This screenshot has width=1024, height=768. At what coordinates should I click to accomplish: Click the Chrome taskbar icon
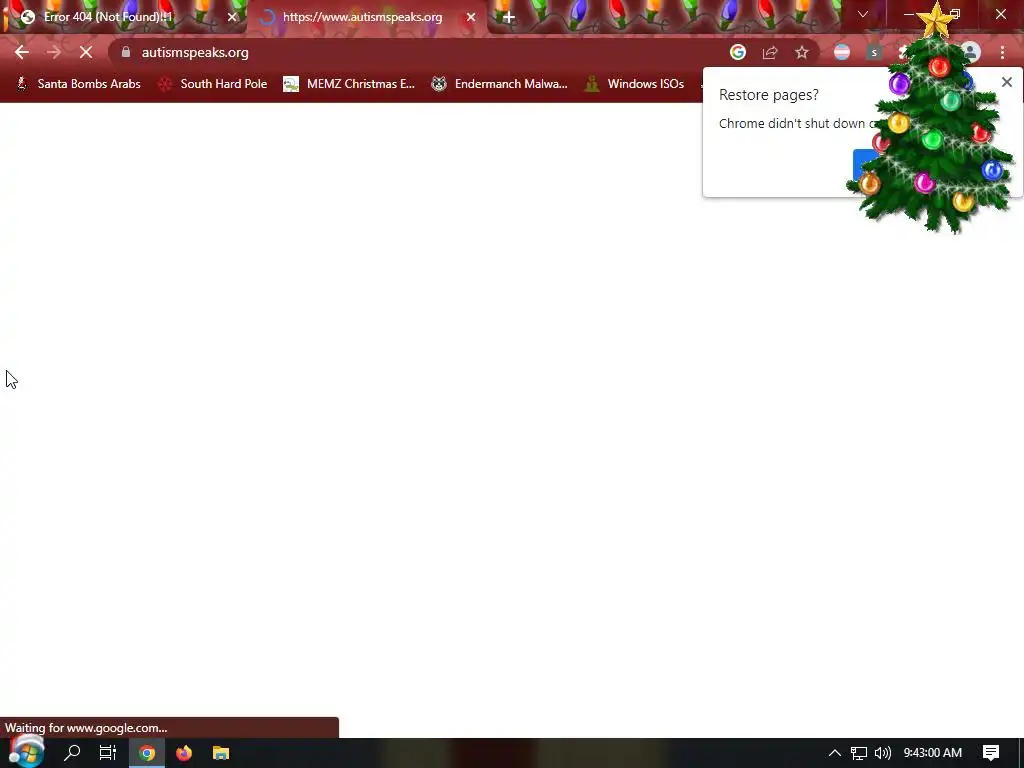(x=147, y=753)
